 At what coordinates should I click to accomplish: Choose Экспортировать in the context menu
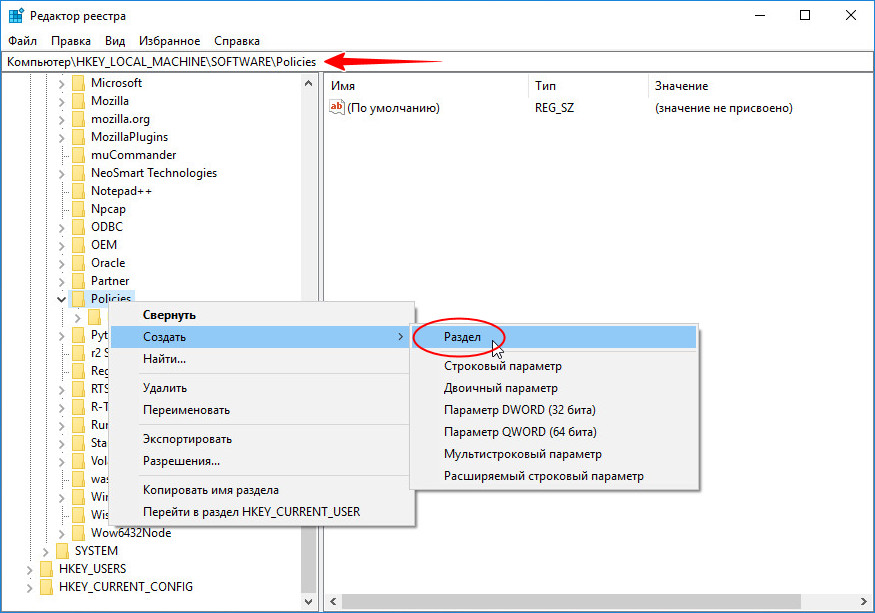262,439
